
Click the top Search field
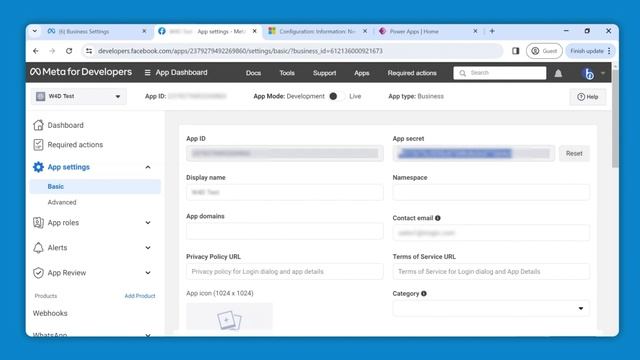(x=500, y=73)
